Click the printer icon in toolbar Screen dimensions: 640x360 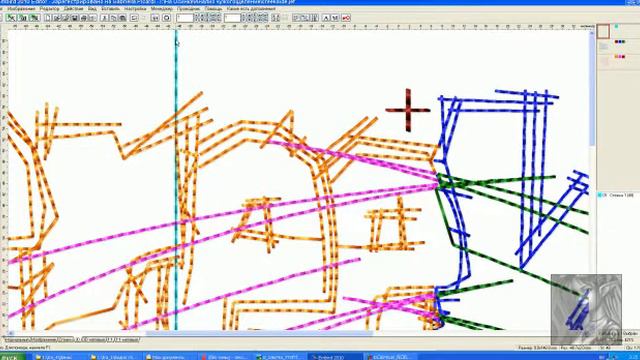click(84, 18)
